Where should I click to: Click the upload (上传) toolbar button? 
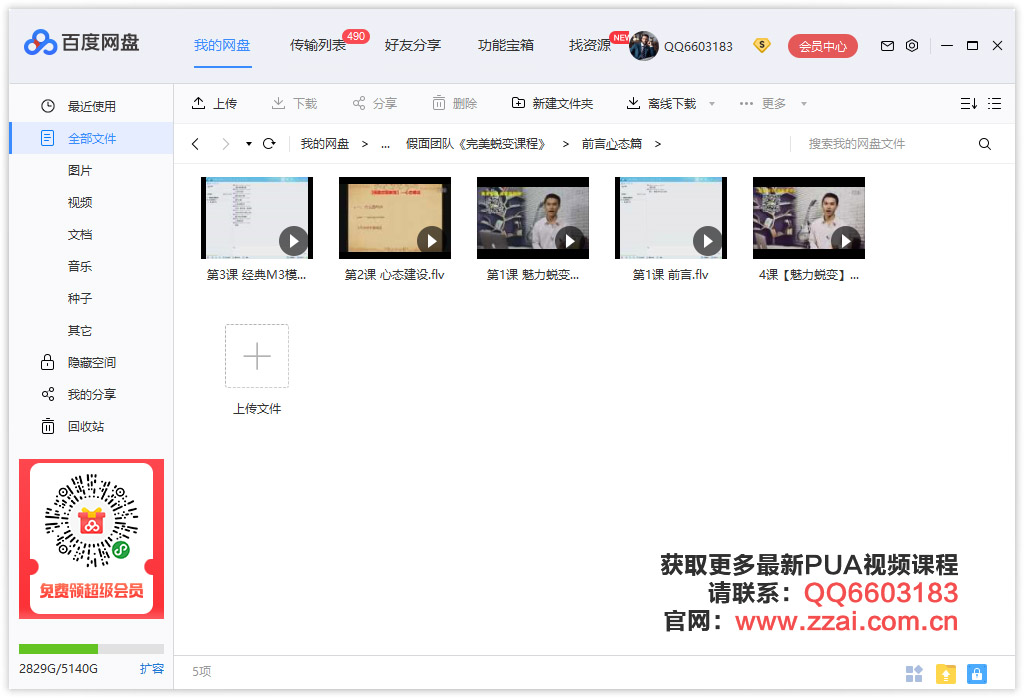[214, 103]
